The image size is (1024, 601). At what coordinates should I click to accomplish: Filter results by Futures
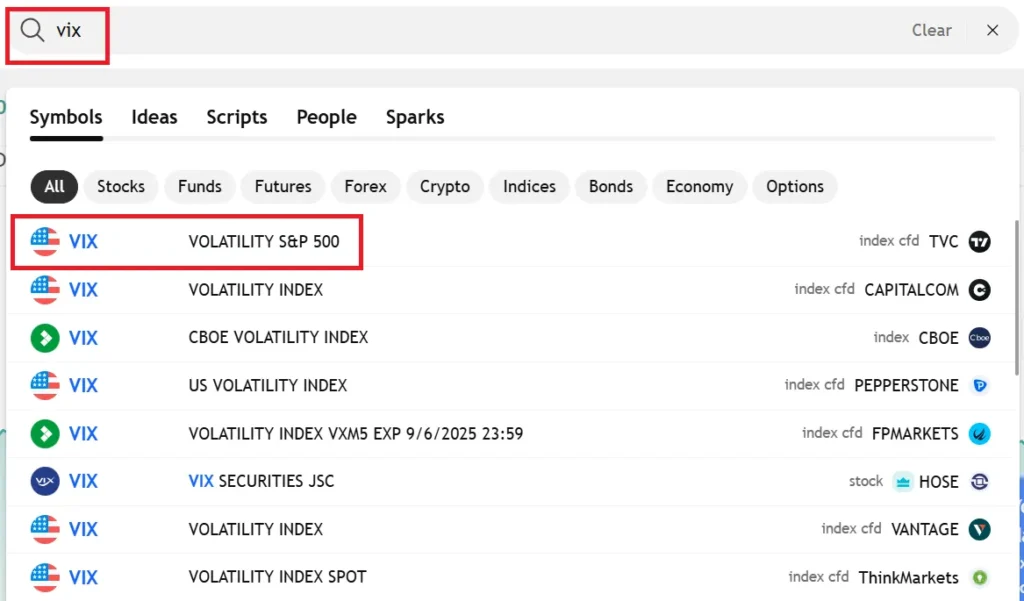tap(283, 186)
